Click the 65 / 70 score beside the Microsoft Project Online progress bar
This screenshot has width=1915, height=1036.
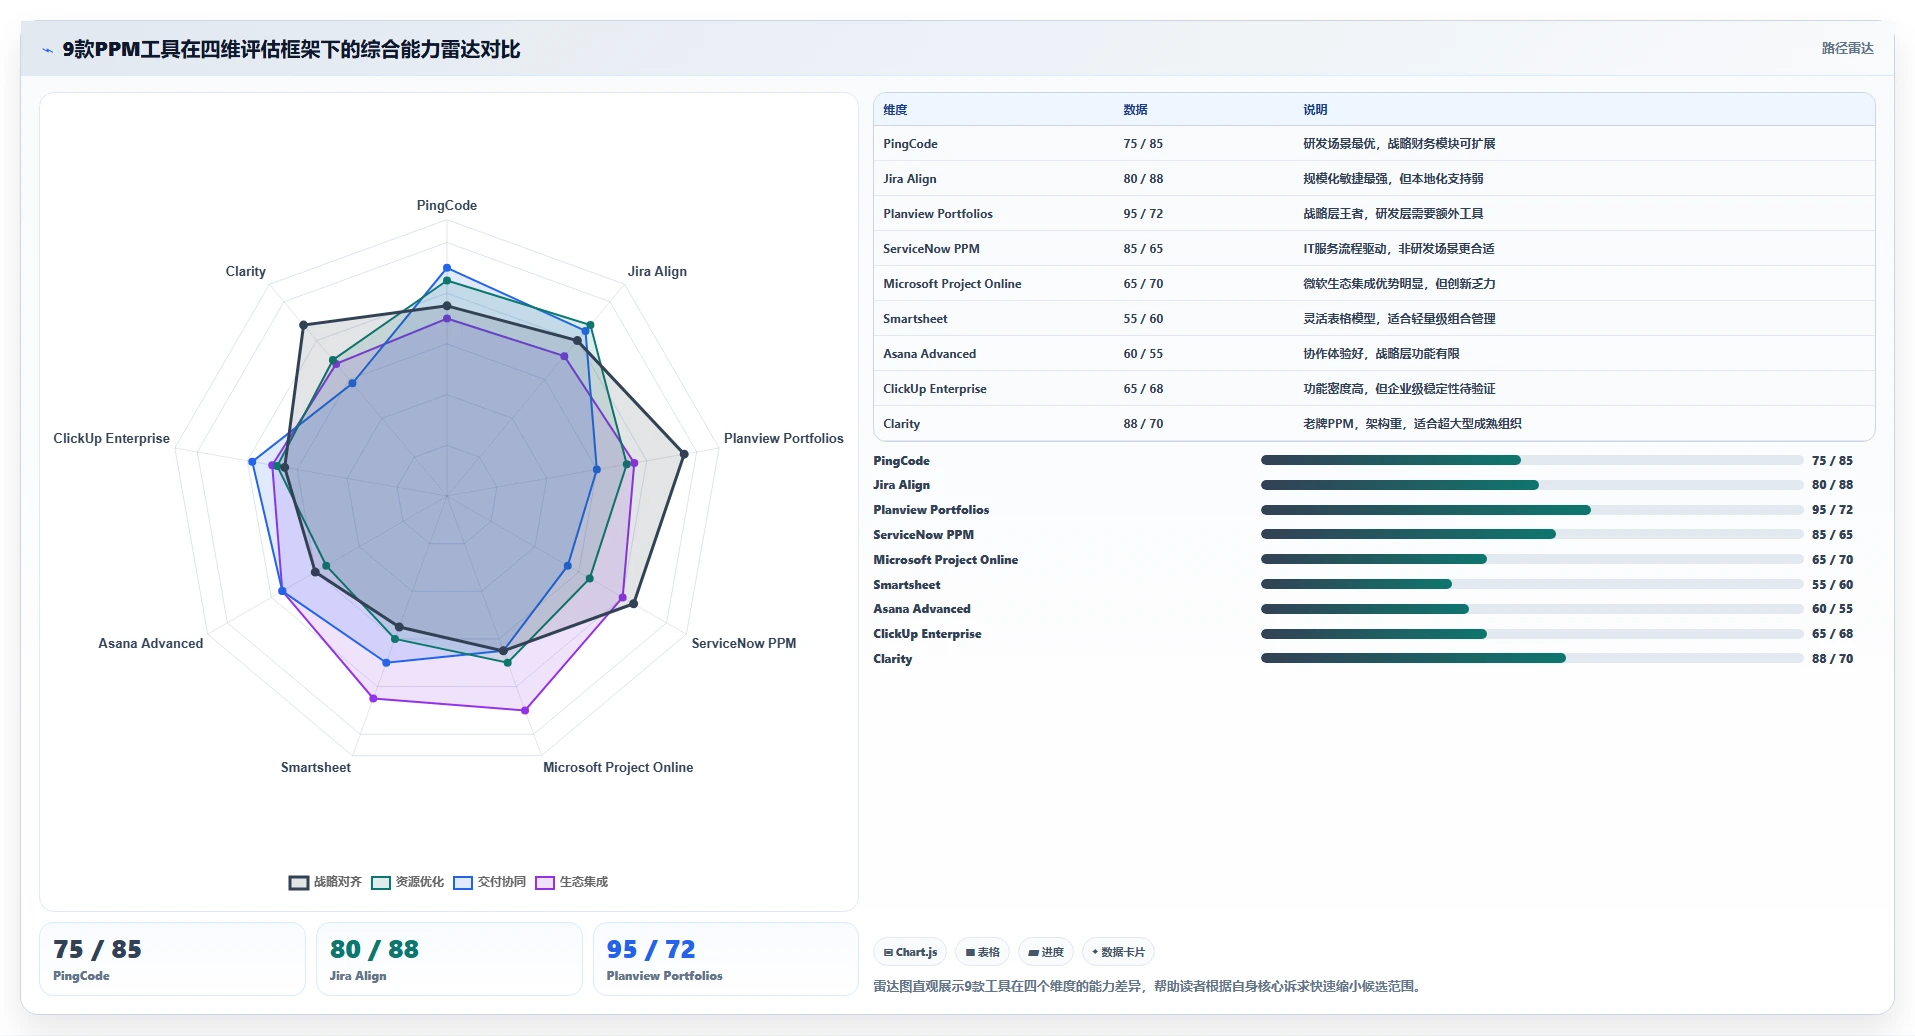pyautogui.click(x=1832, y=560)
